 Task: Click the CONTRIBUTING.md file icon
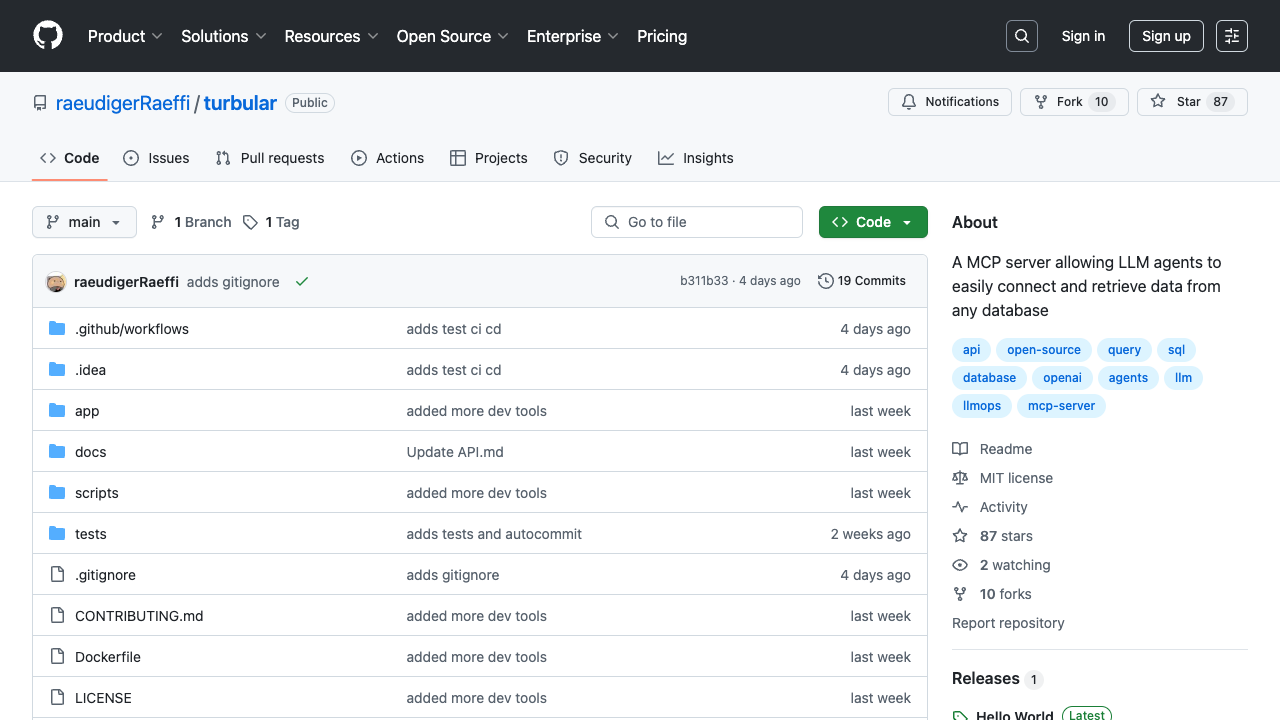coord(57,616)
